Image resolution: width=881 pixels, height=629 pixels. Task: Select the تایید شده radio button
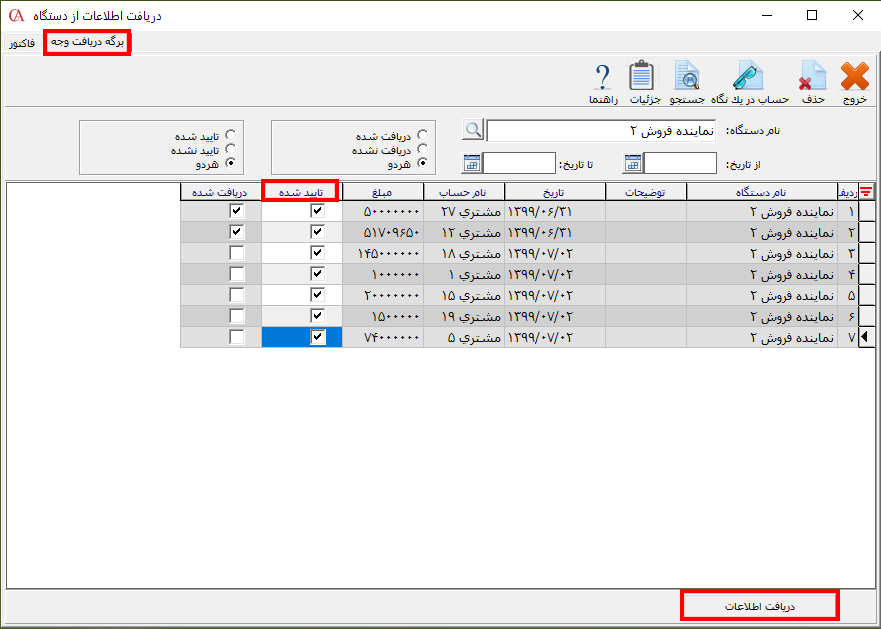coord(231,134)
